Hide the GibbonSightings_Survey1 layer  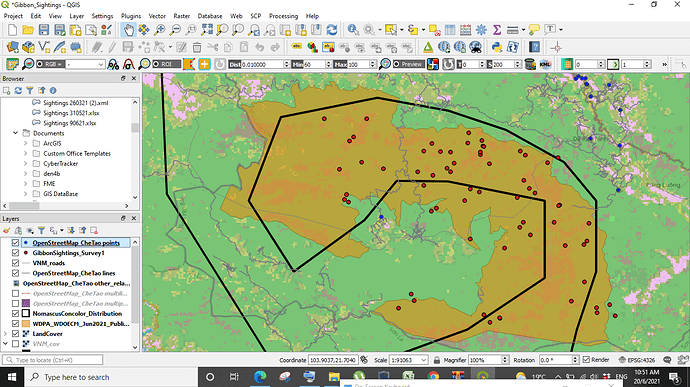pos(15,253)
